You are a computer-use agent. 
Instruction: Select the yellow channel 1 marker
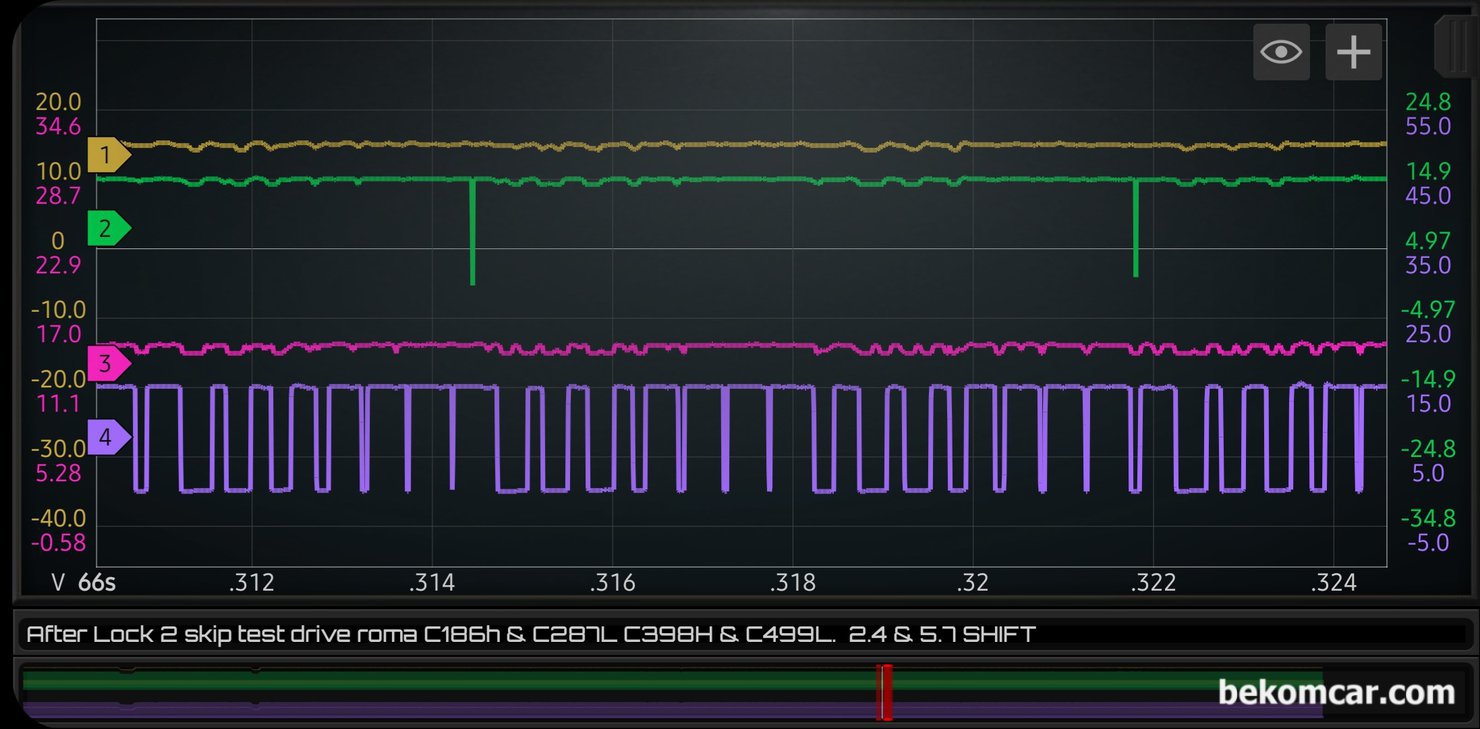[108, 155]
